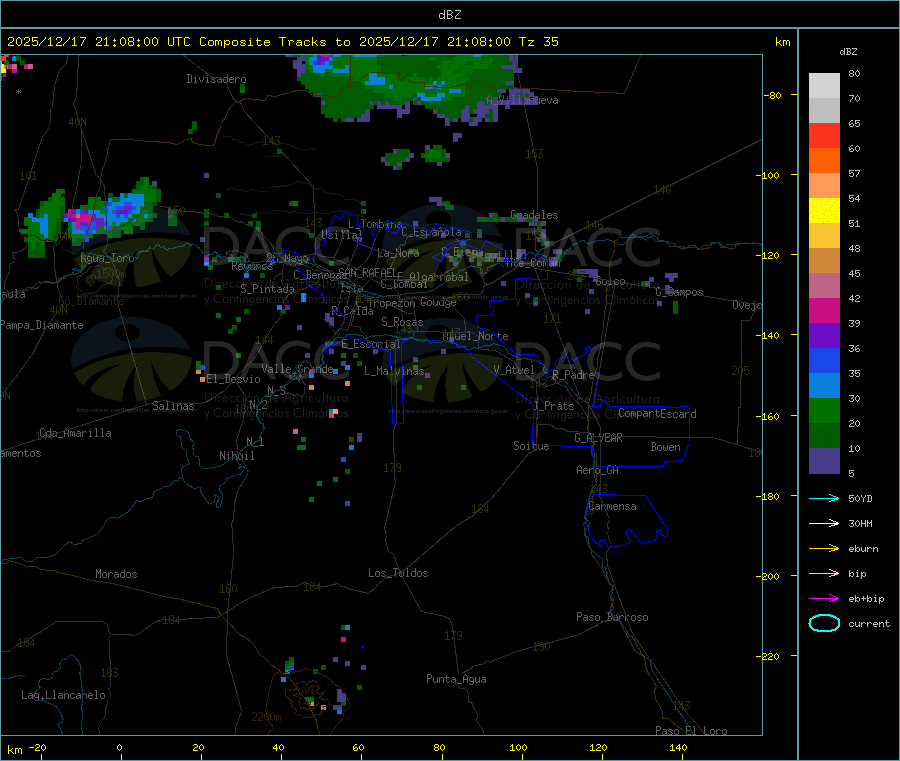Click the 'J_Prats' map label

(x=554, y=406)
